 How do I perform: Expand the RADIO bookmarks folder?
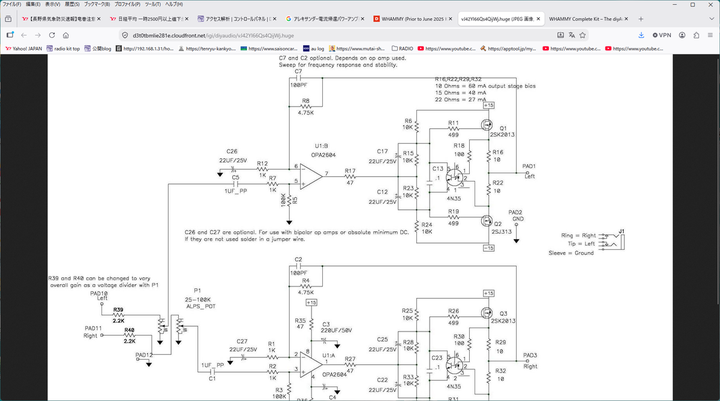[x=402, y=48]
